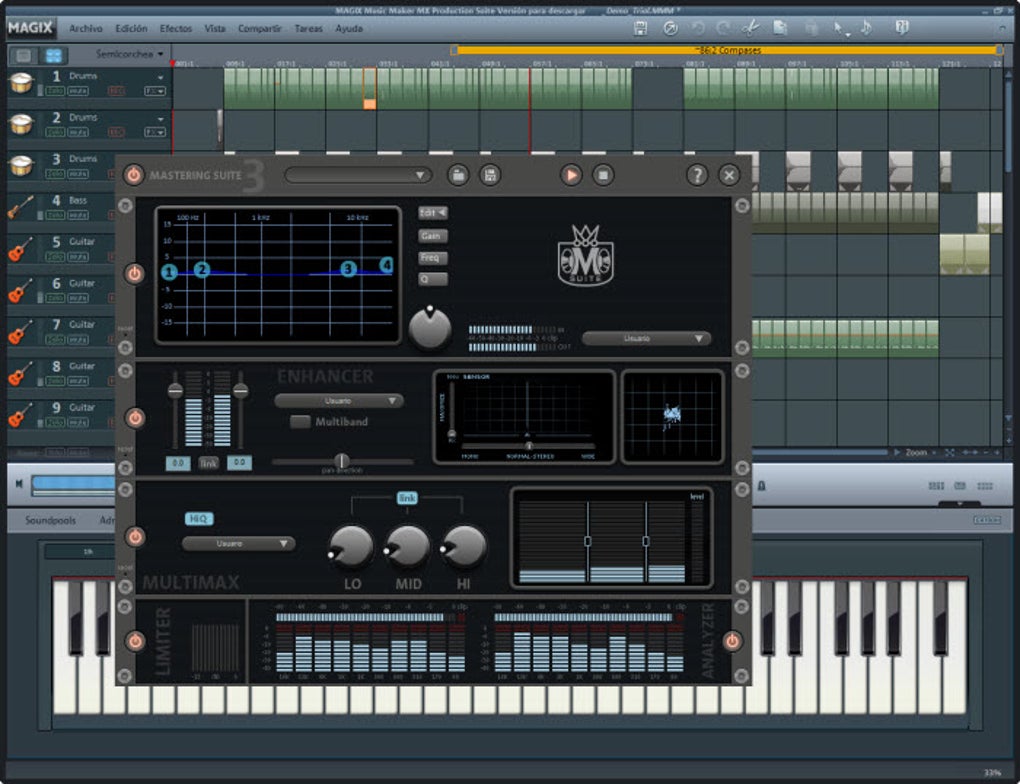Click the EQ Edit button
This screenshot has height=784, width=1020.
click(x=433, y=213)
